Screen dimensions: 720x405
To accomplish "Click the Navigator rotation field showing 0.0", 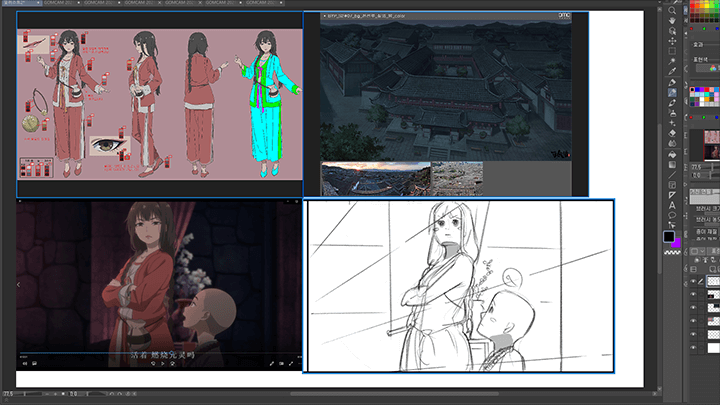I will click(x=697, y=175).
